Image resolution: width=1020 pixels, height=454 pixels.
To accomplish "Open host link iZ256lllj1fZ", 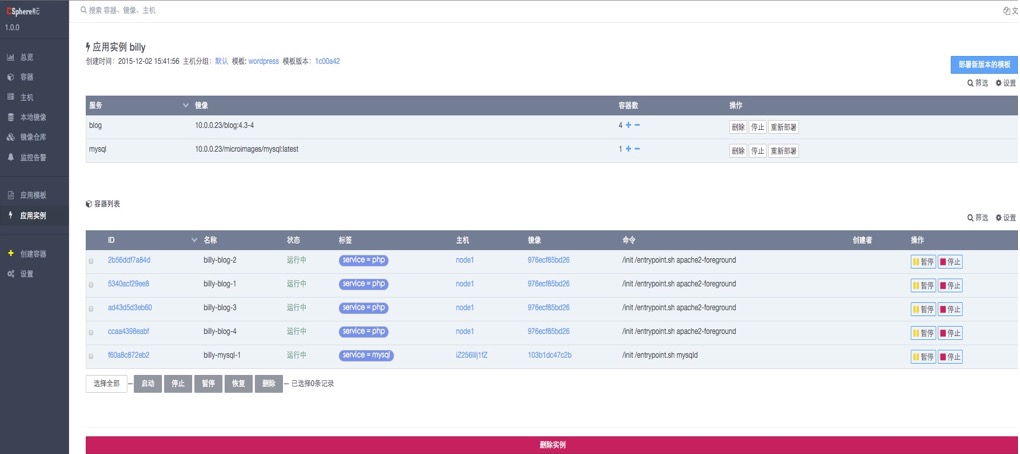I will (x=472, y=355).
